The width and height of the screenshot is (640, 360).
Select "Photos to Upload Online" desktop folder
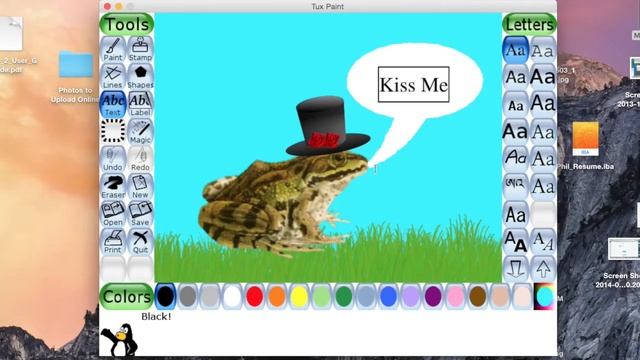(x=76, y=78)
